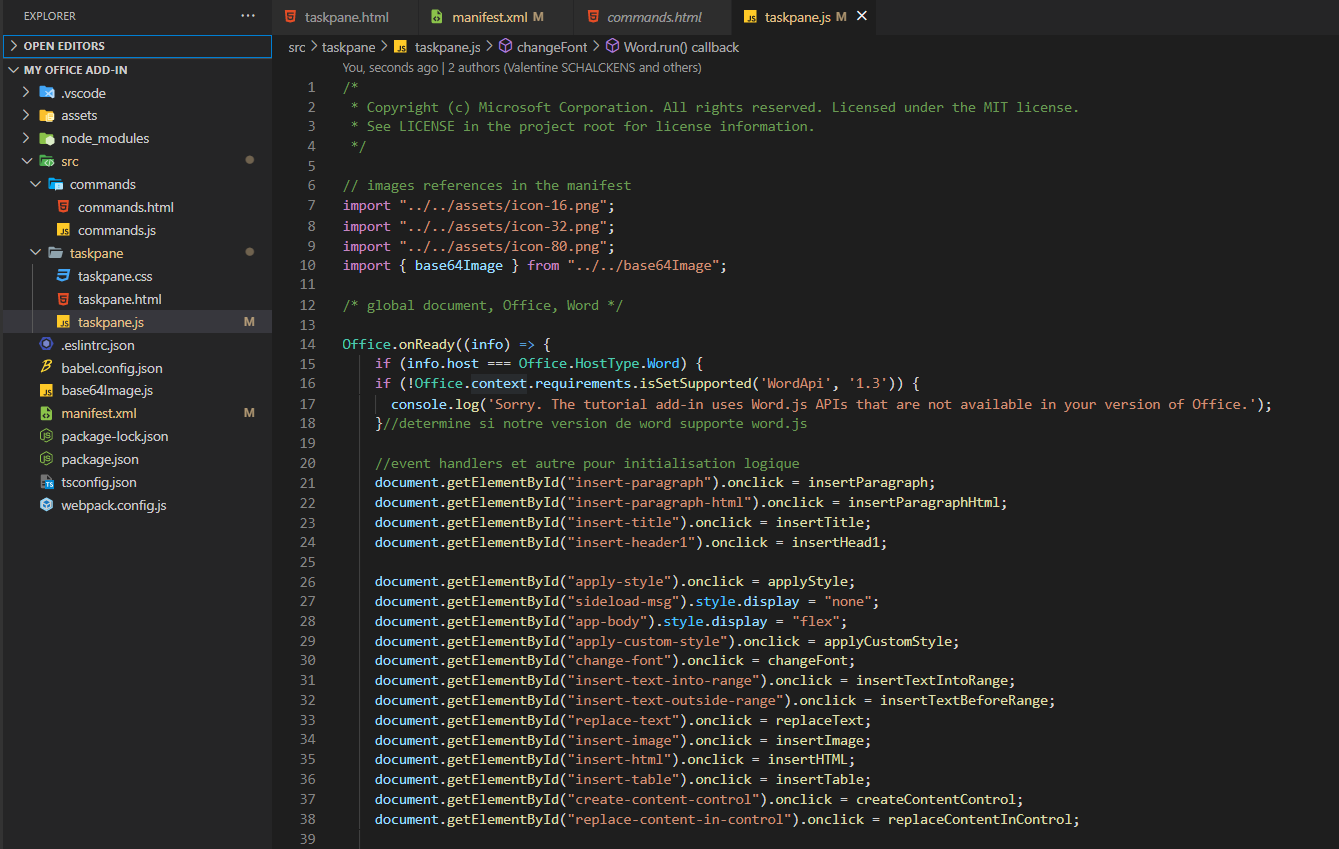1339x849 pixels.
Task: Click the commands folder icon
Action: pyautogui.click(x=55, y=185)
